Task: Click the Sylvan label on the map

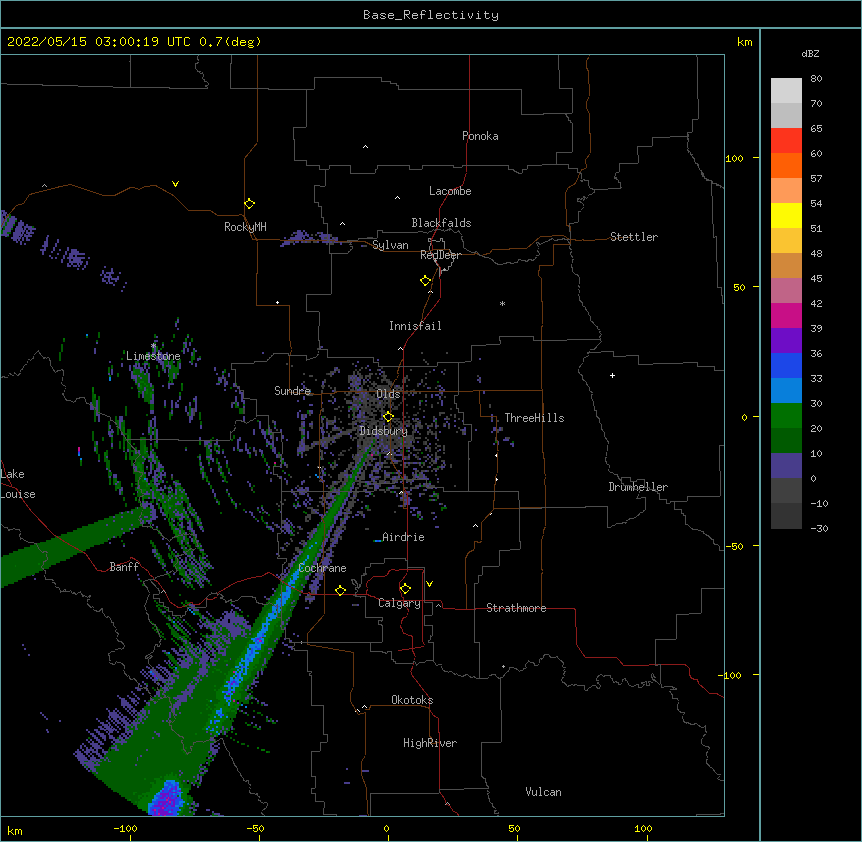Action: [390, 245]
